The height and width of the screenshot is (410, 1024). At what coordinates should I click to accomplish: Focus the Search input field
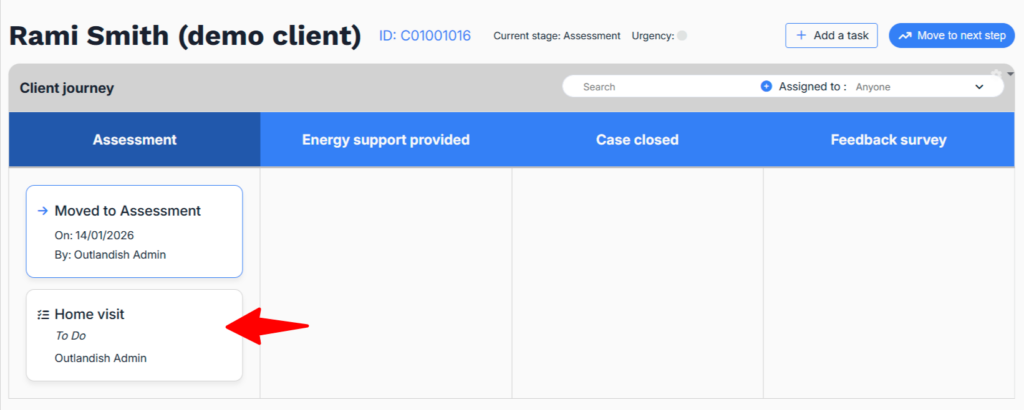tap(660, 87)
